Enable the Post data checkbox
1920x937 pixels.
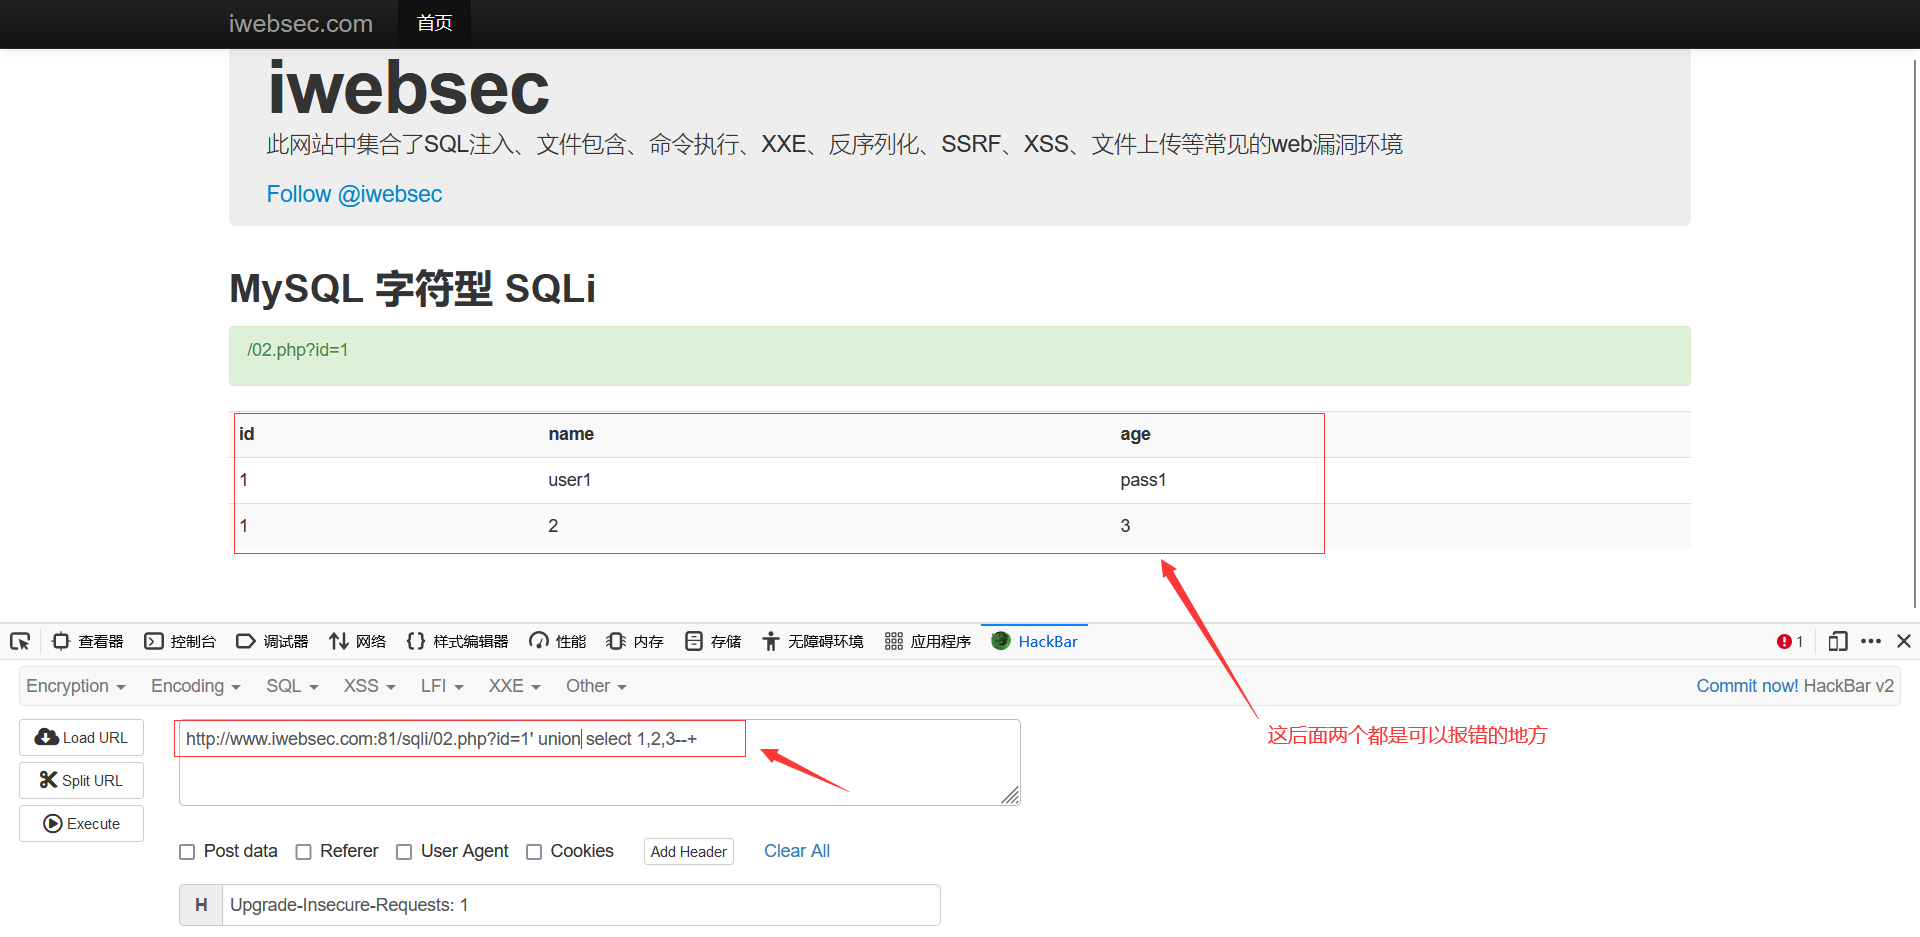point(187,851)
